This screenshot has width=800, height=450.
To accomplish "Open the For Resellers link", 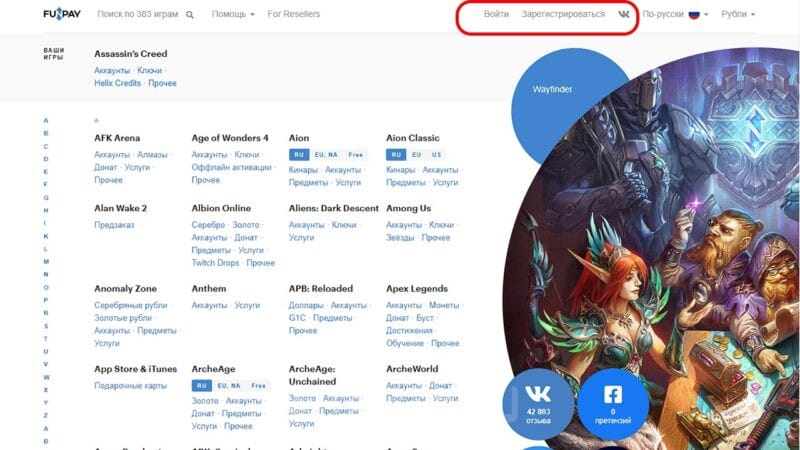I will (294, 14).
